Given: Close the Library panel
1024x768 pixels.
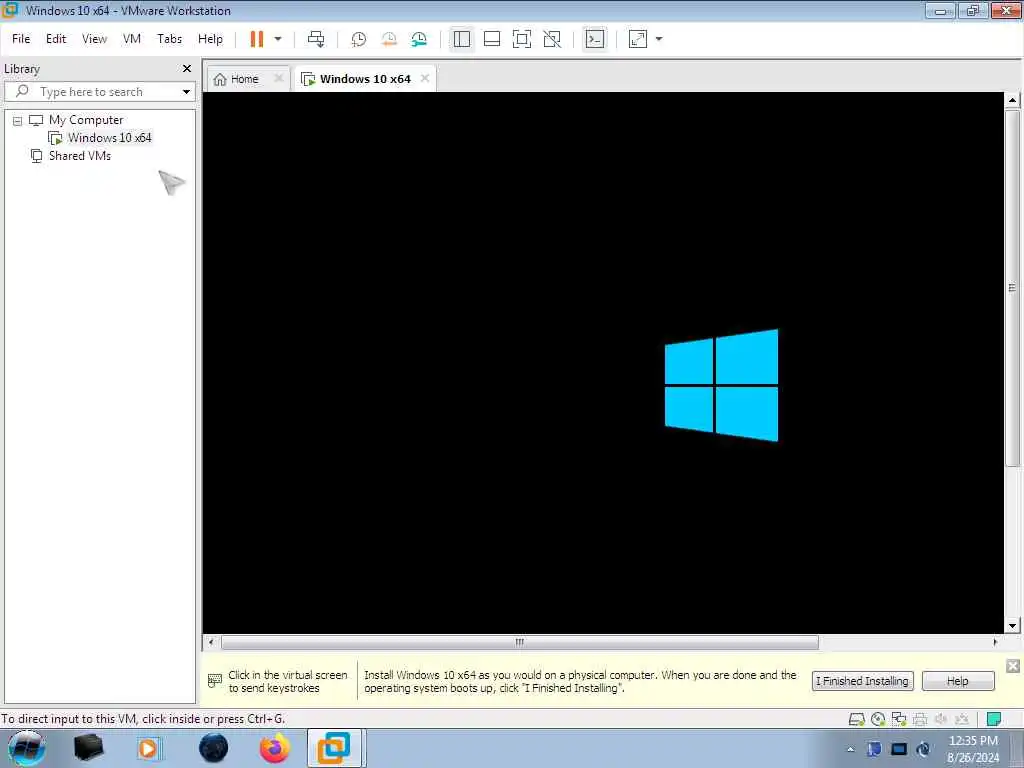Looking at the screenshot, I should pos(187,69).
